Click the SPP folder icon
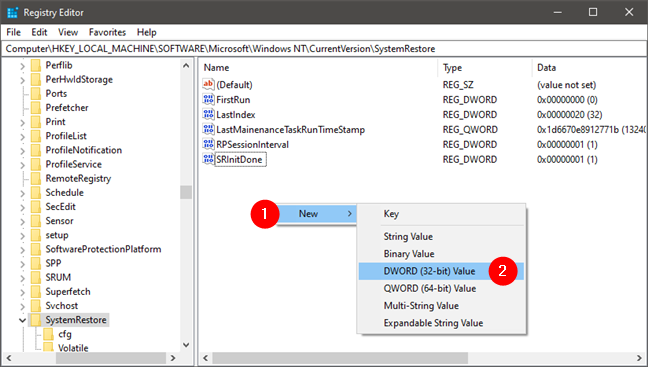Screen dimensions: 648x367 click(x=36, y=263)
